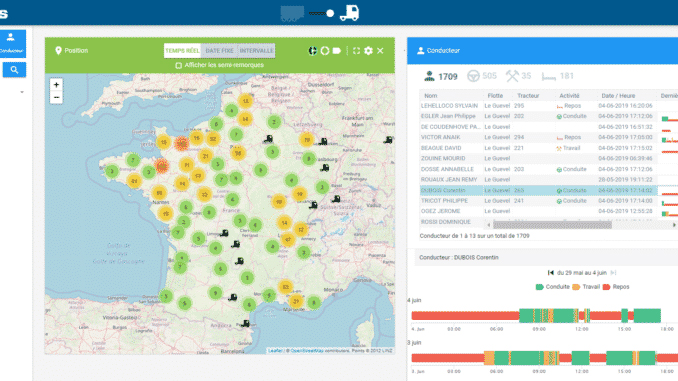This screenshot has height=381, width=678.
Task: Click the blue search magnifier button
Action: [14, 70]
